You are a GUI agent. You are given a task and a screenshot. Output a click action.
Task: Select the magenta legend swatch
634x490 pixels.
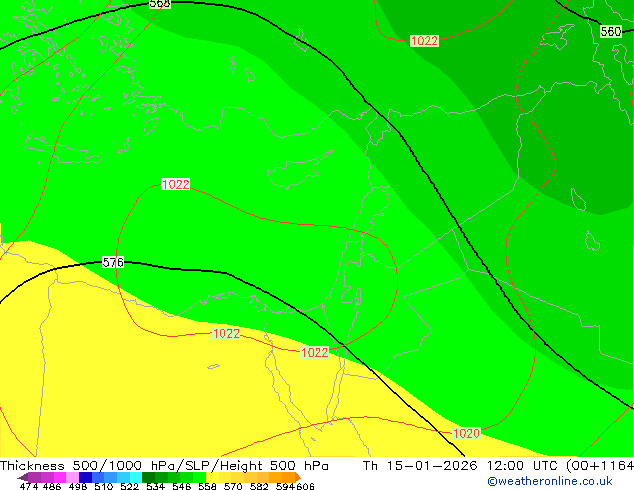click(59, 477)
